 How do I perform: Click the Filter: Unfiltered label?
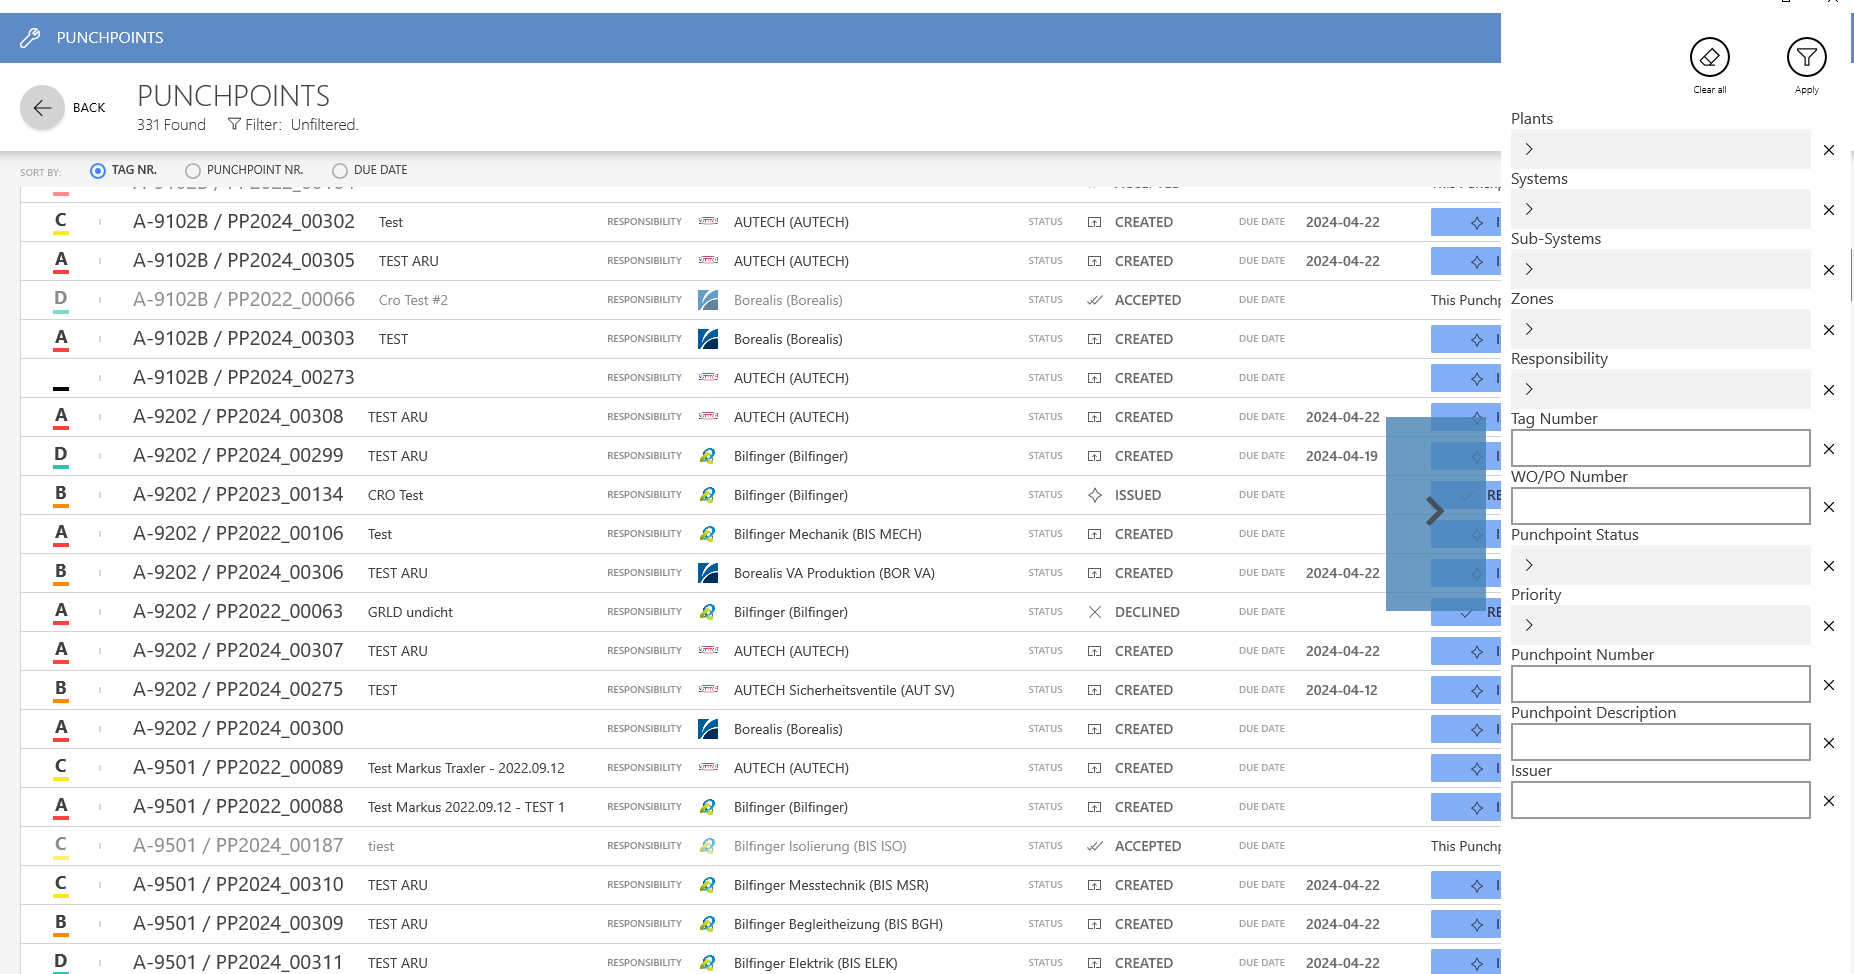[x=293, y=125]
